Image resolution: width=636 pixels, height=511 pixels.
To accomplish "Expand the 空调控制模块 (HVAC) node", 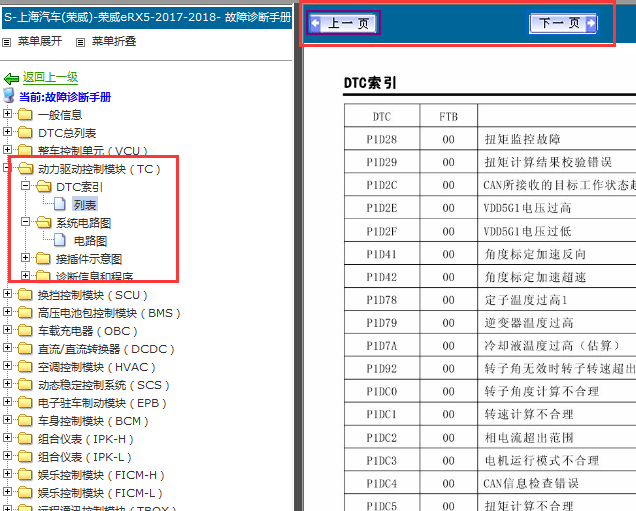I will (x=7, y=365).
